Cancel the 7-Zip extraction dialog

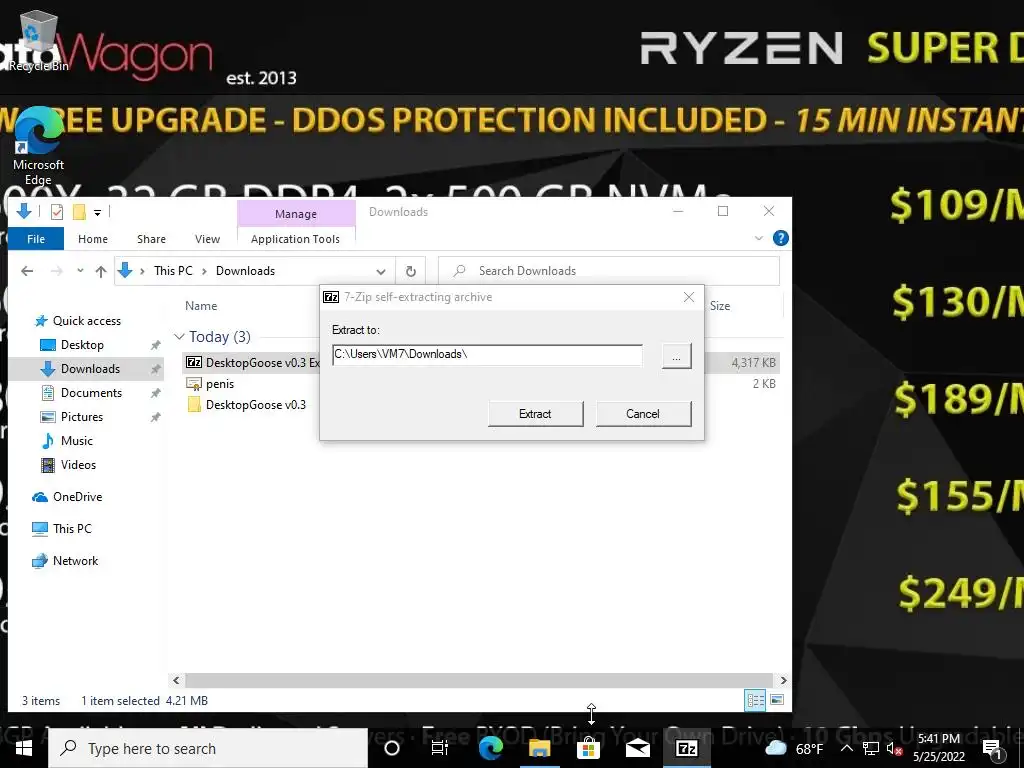(x=643, y=414)
